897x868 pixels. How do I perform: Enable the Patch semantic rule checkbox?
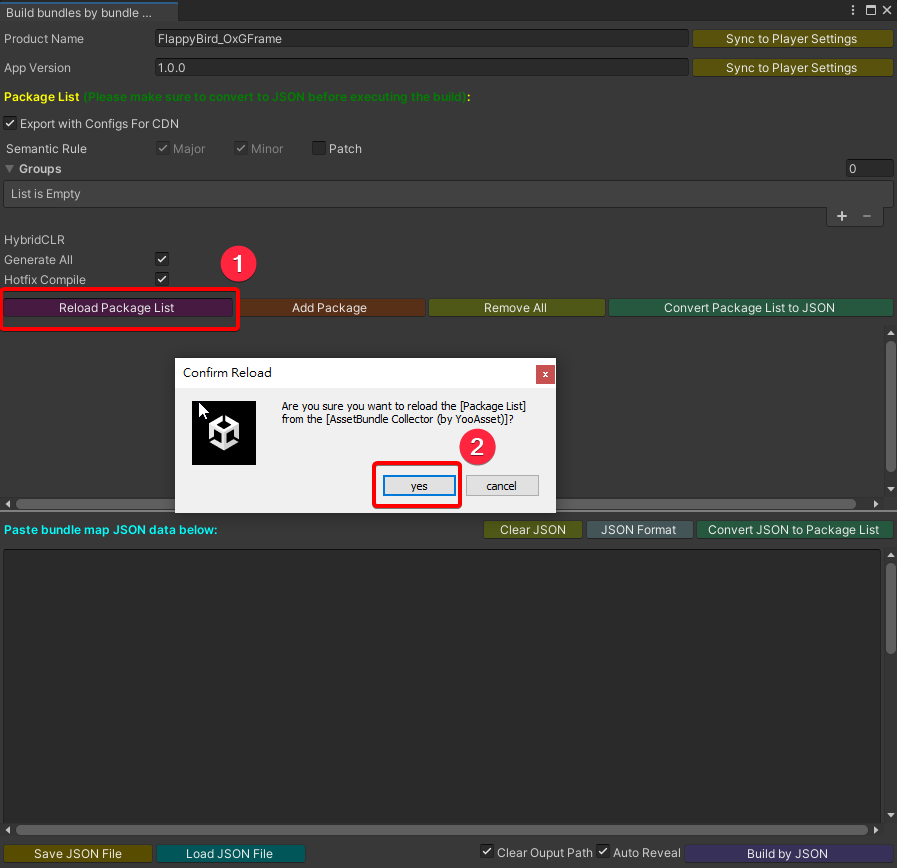(320, 149)
